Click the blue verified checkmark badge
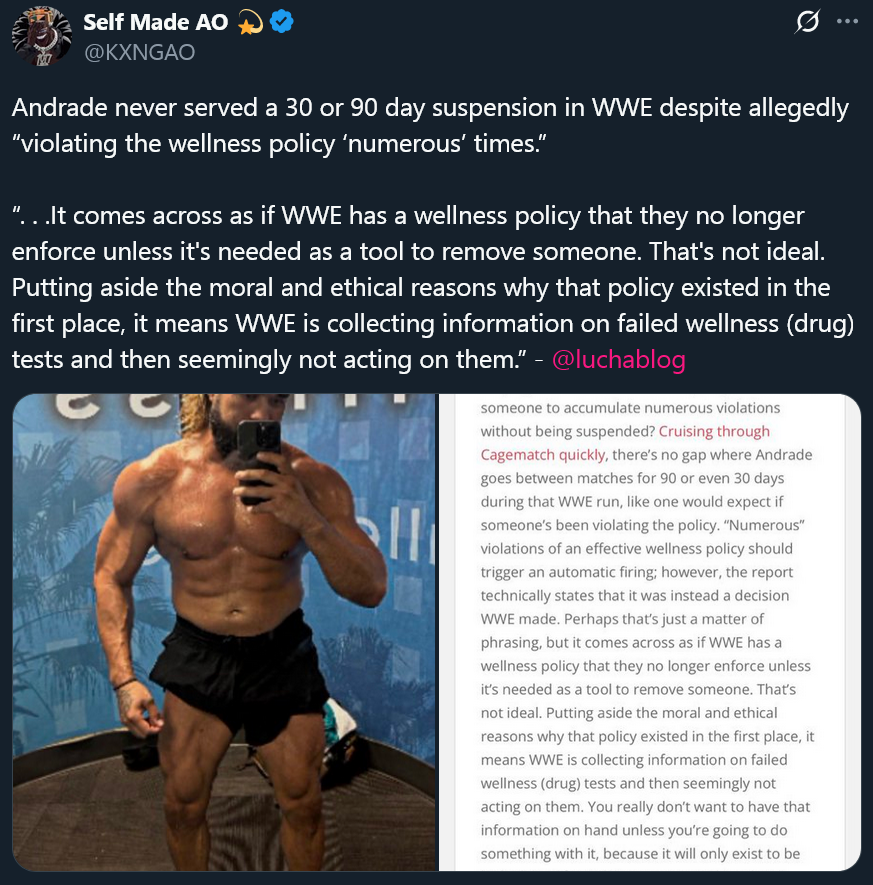This screenshot has height=885, width=873. coord(281,22)
